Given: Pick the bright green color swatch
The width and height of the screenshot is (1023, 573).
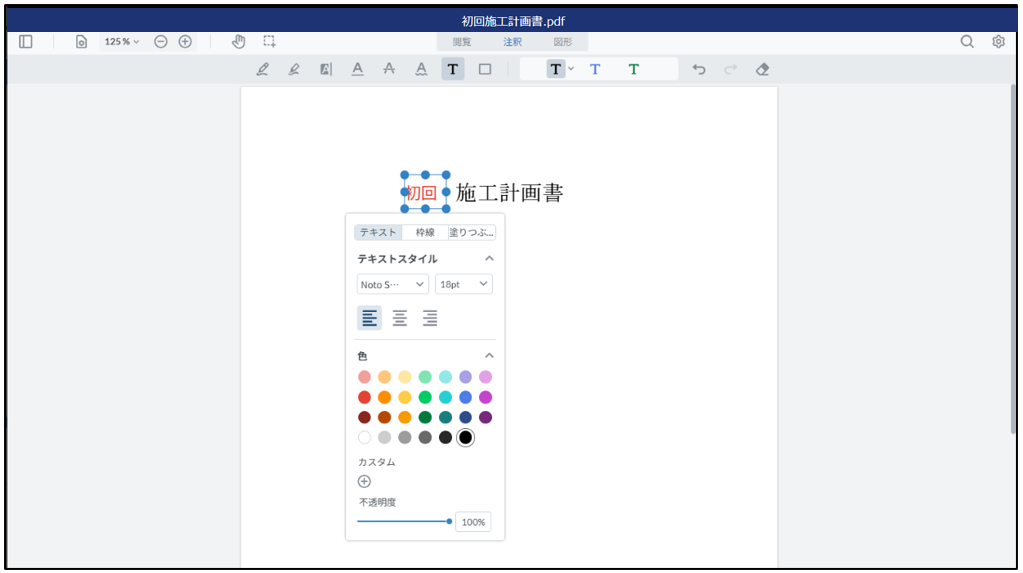Looking at the screenshot, I should (425, 397).
